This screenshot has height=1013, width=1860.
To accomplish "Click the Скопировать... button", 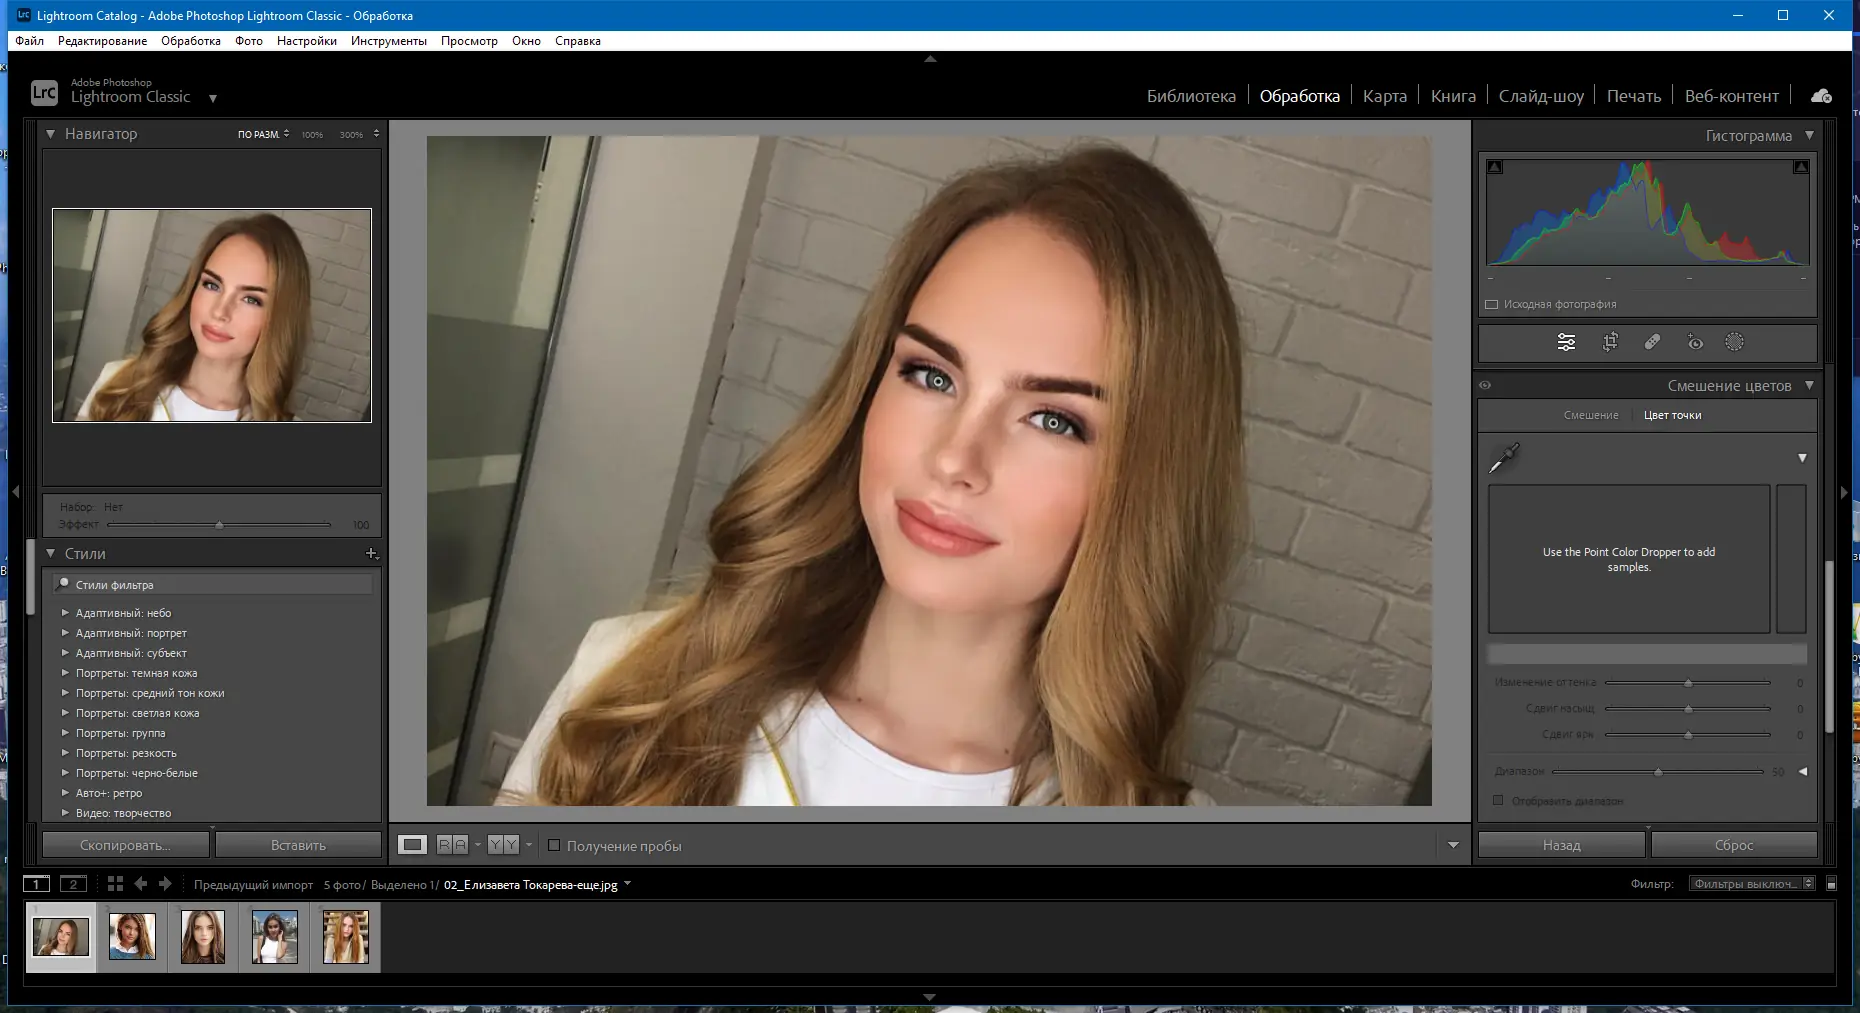I will (x=125, y=845).
